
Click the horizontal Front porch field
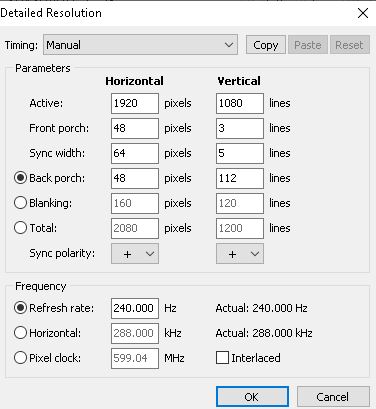click(x=135, y=128)
